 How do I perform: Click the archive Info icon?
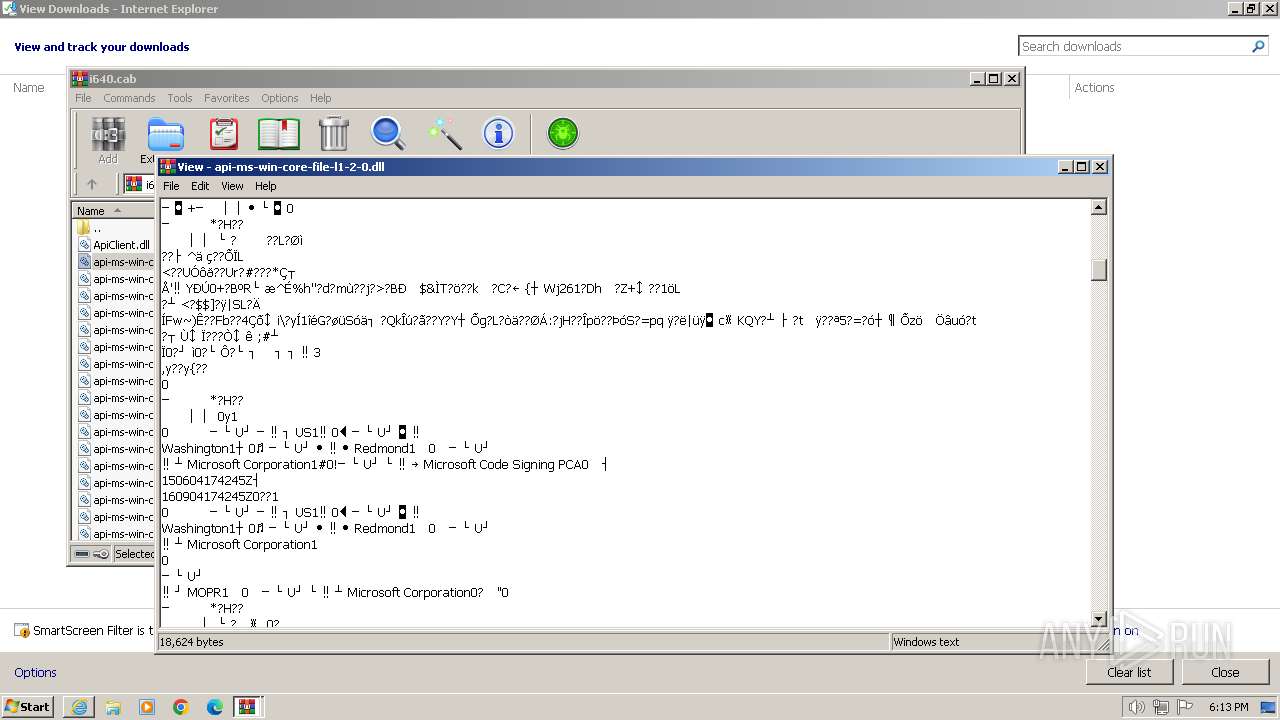(498, 134)
